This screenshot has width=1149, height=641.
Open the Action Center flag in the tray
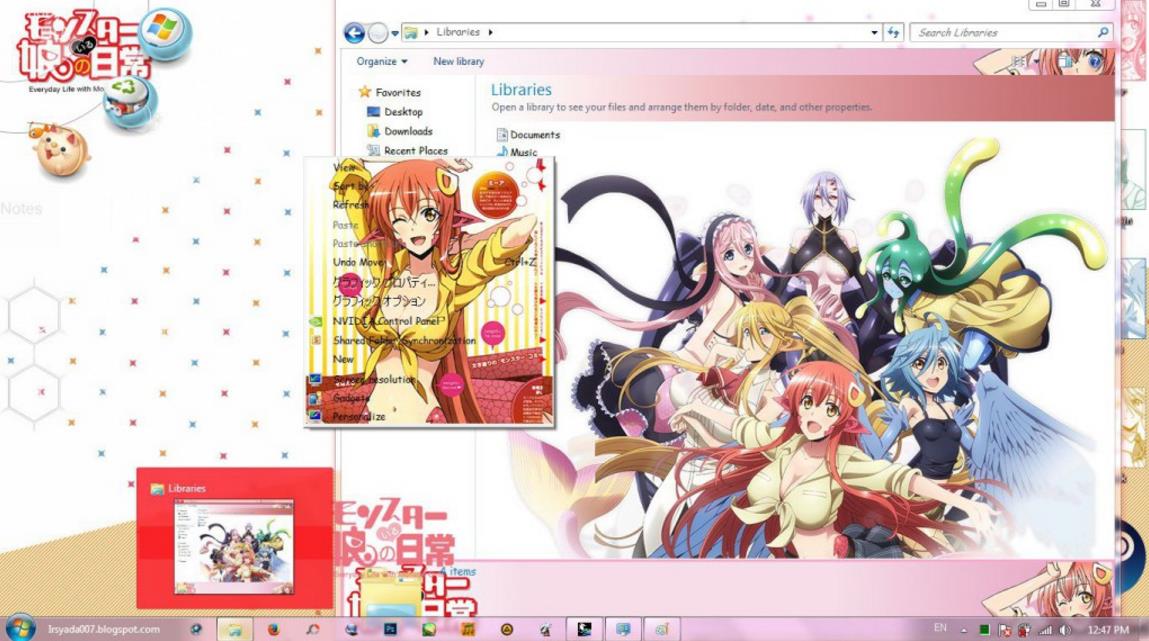pos(1005,630)
